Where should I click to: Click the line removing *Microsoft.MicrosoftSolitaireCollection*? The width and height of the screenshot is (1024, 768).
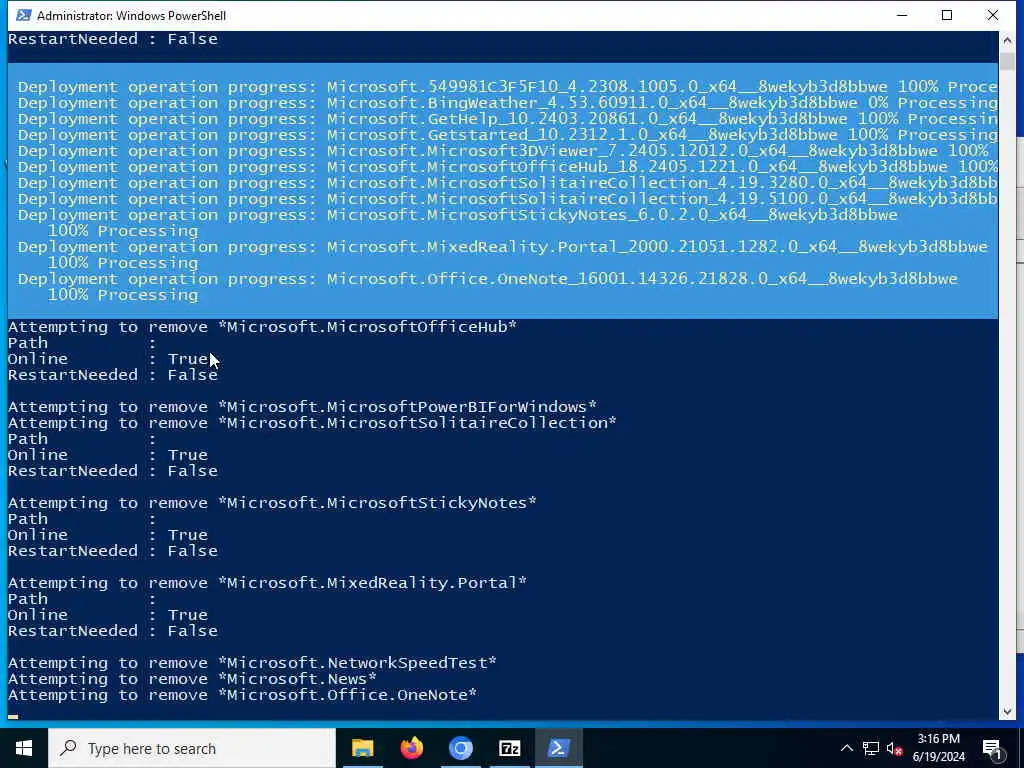click(312, 423)
